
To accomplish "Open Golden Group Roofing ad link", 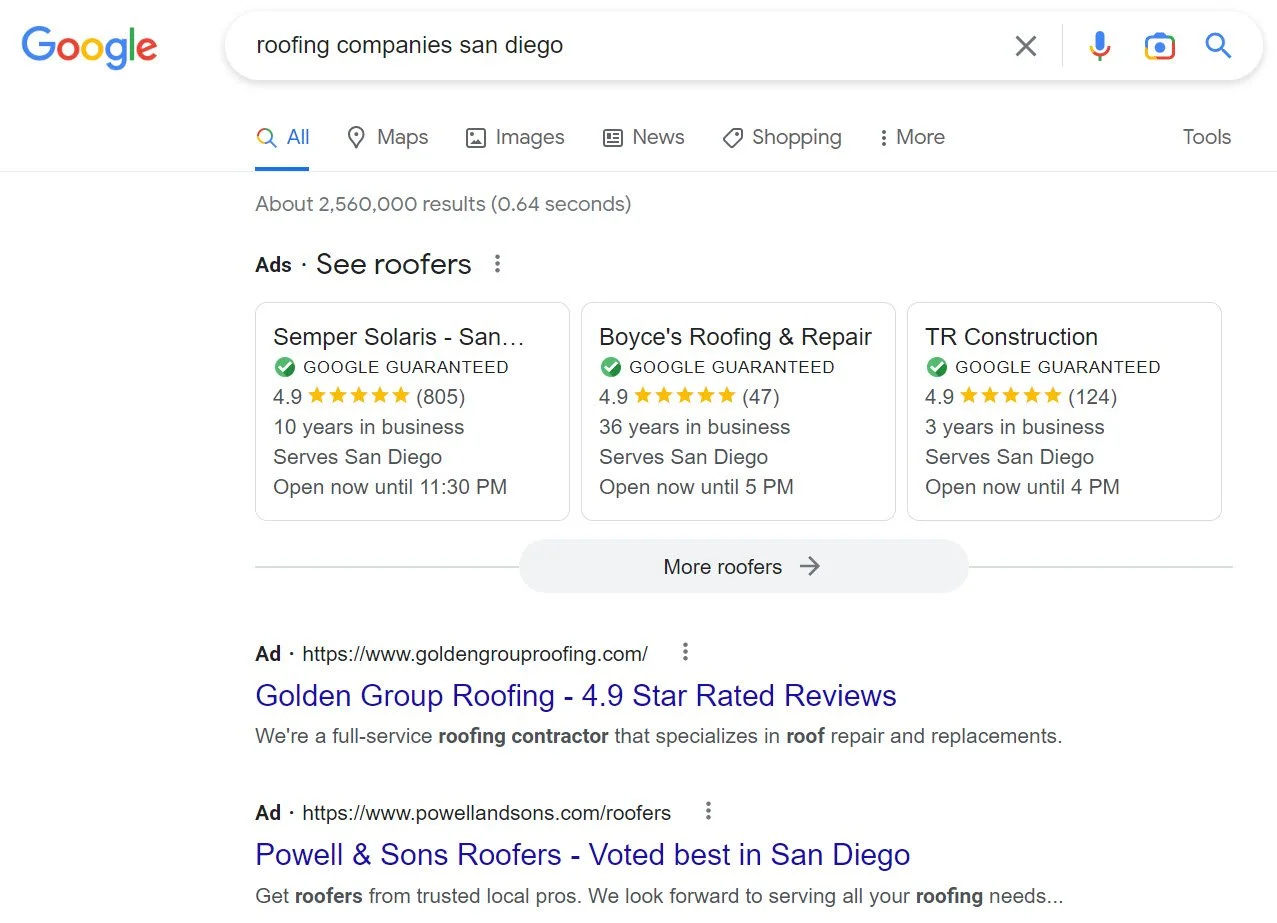I will [576, 695].
